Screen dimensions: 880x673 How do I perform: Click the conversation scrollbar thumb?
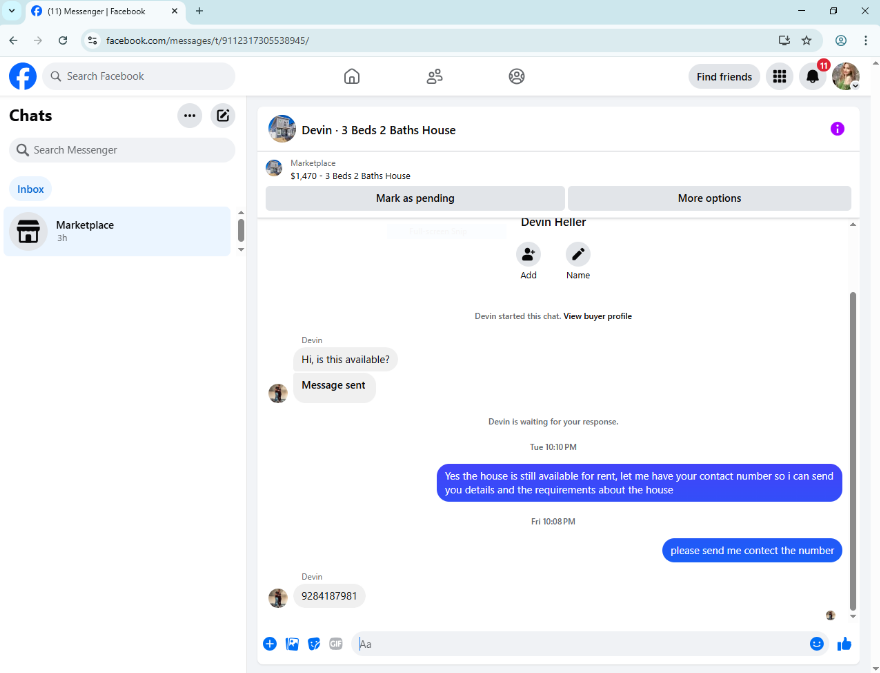(x=852, y=450)
